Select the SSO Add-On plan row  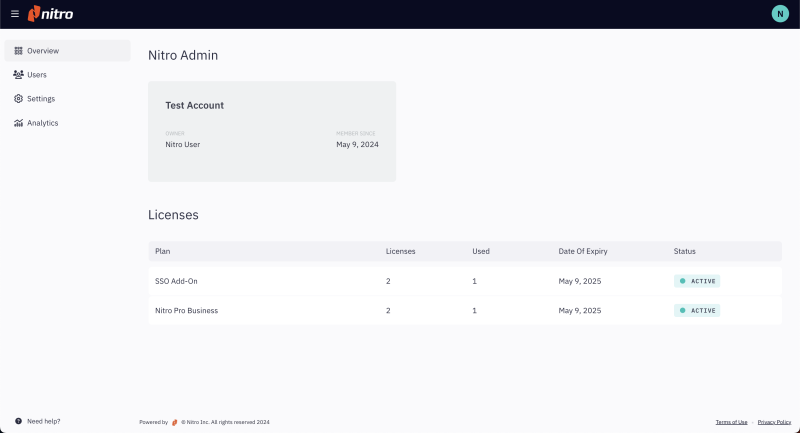(x=465, y=281)
